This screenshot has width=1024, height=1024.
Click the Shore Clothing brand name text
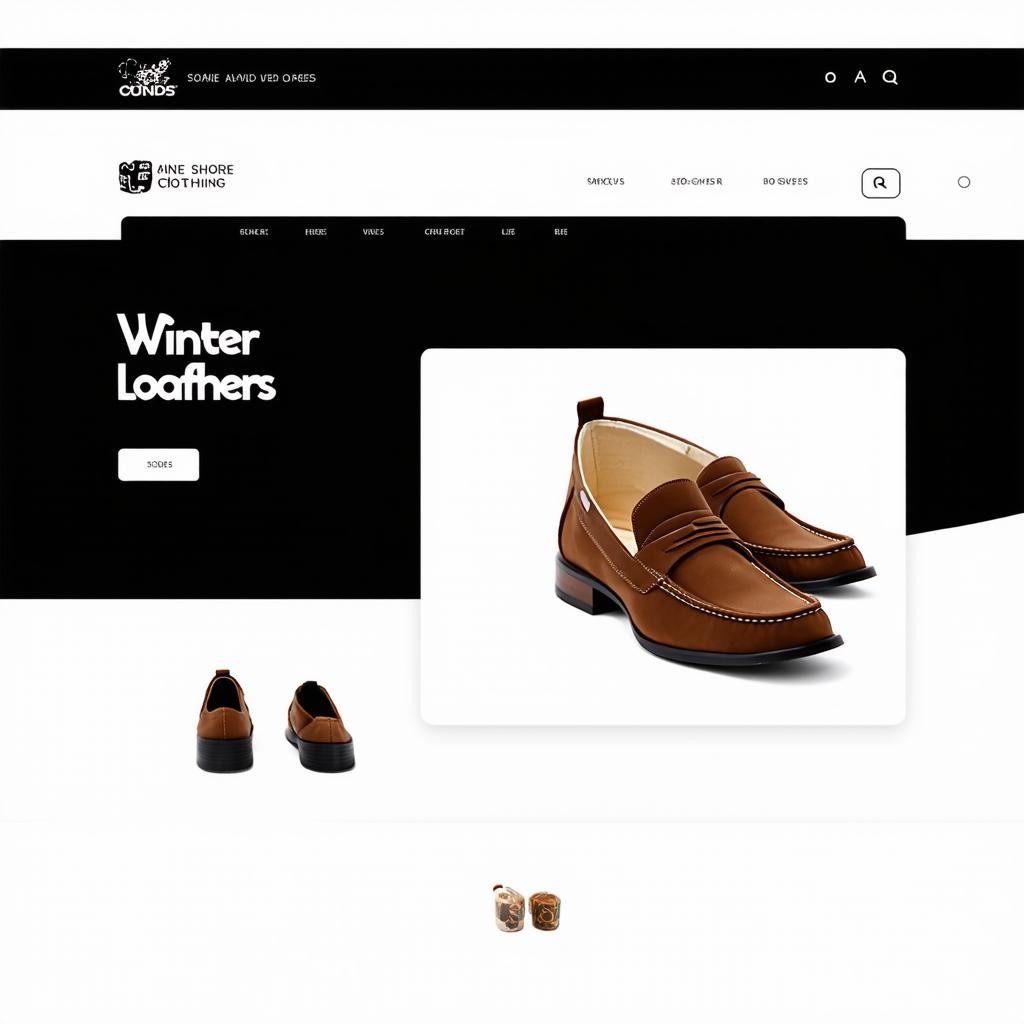click(195, 176)
